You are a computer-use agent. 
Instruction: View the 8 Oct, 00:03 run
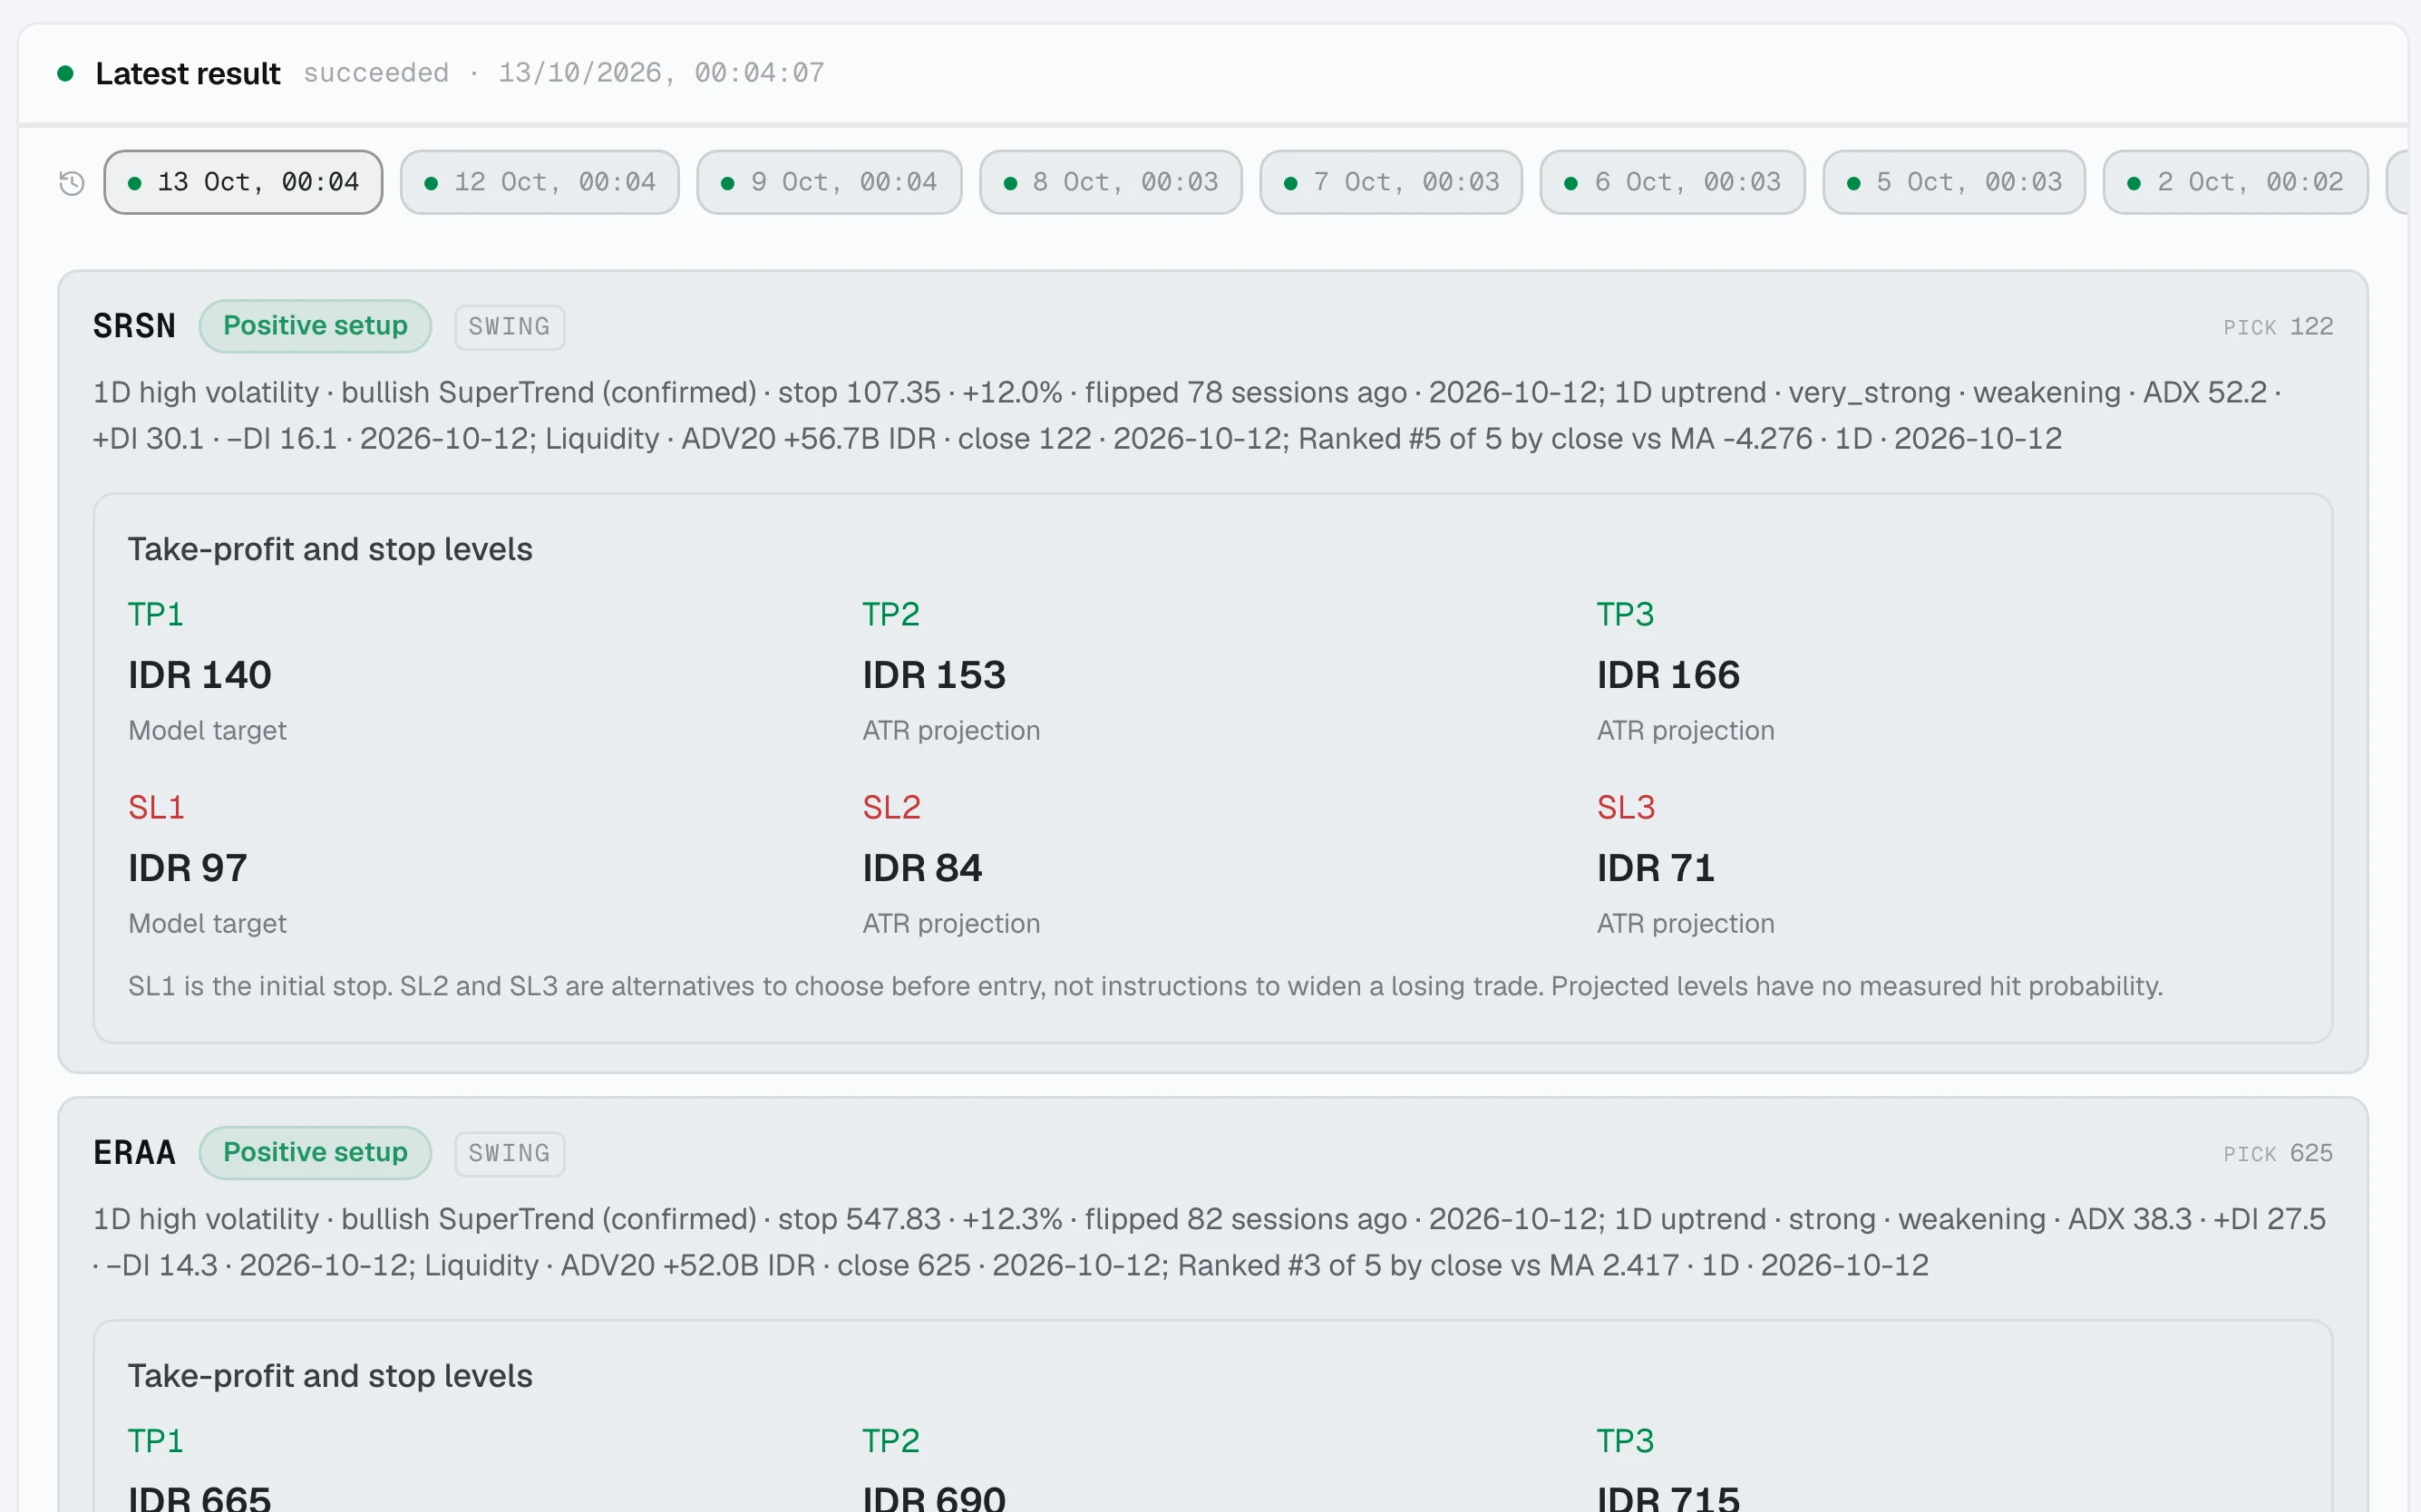click(x=1111, y=182)
